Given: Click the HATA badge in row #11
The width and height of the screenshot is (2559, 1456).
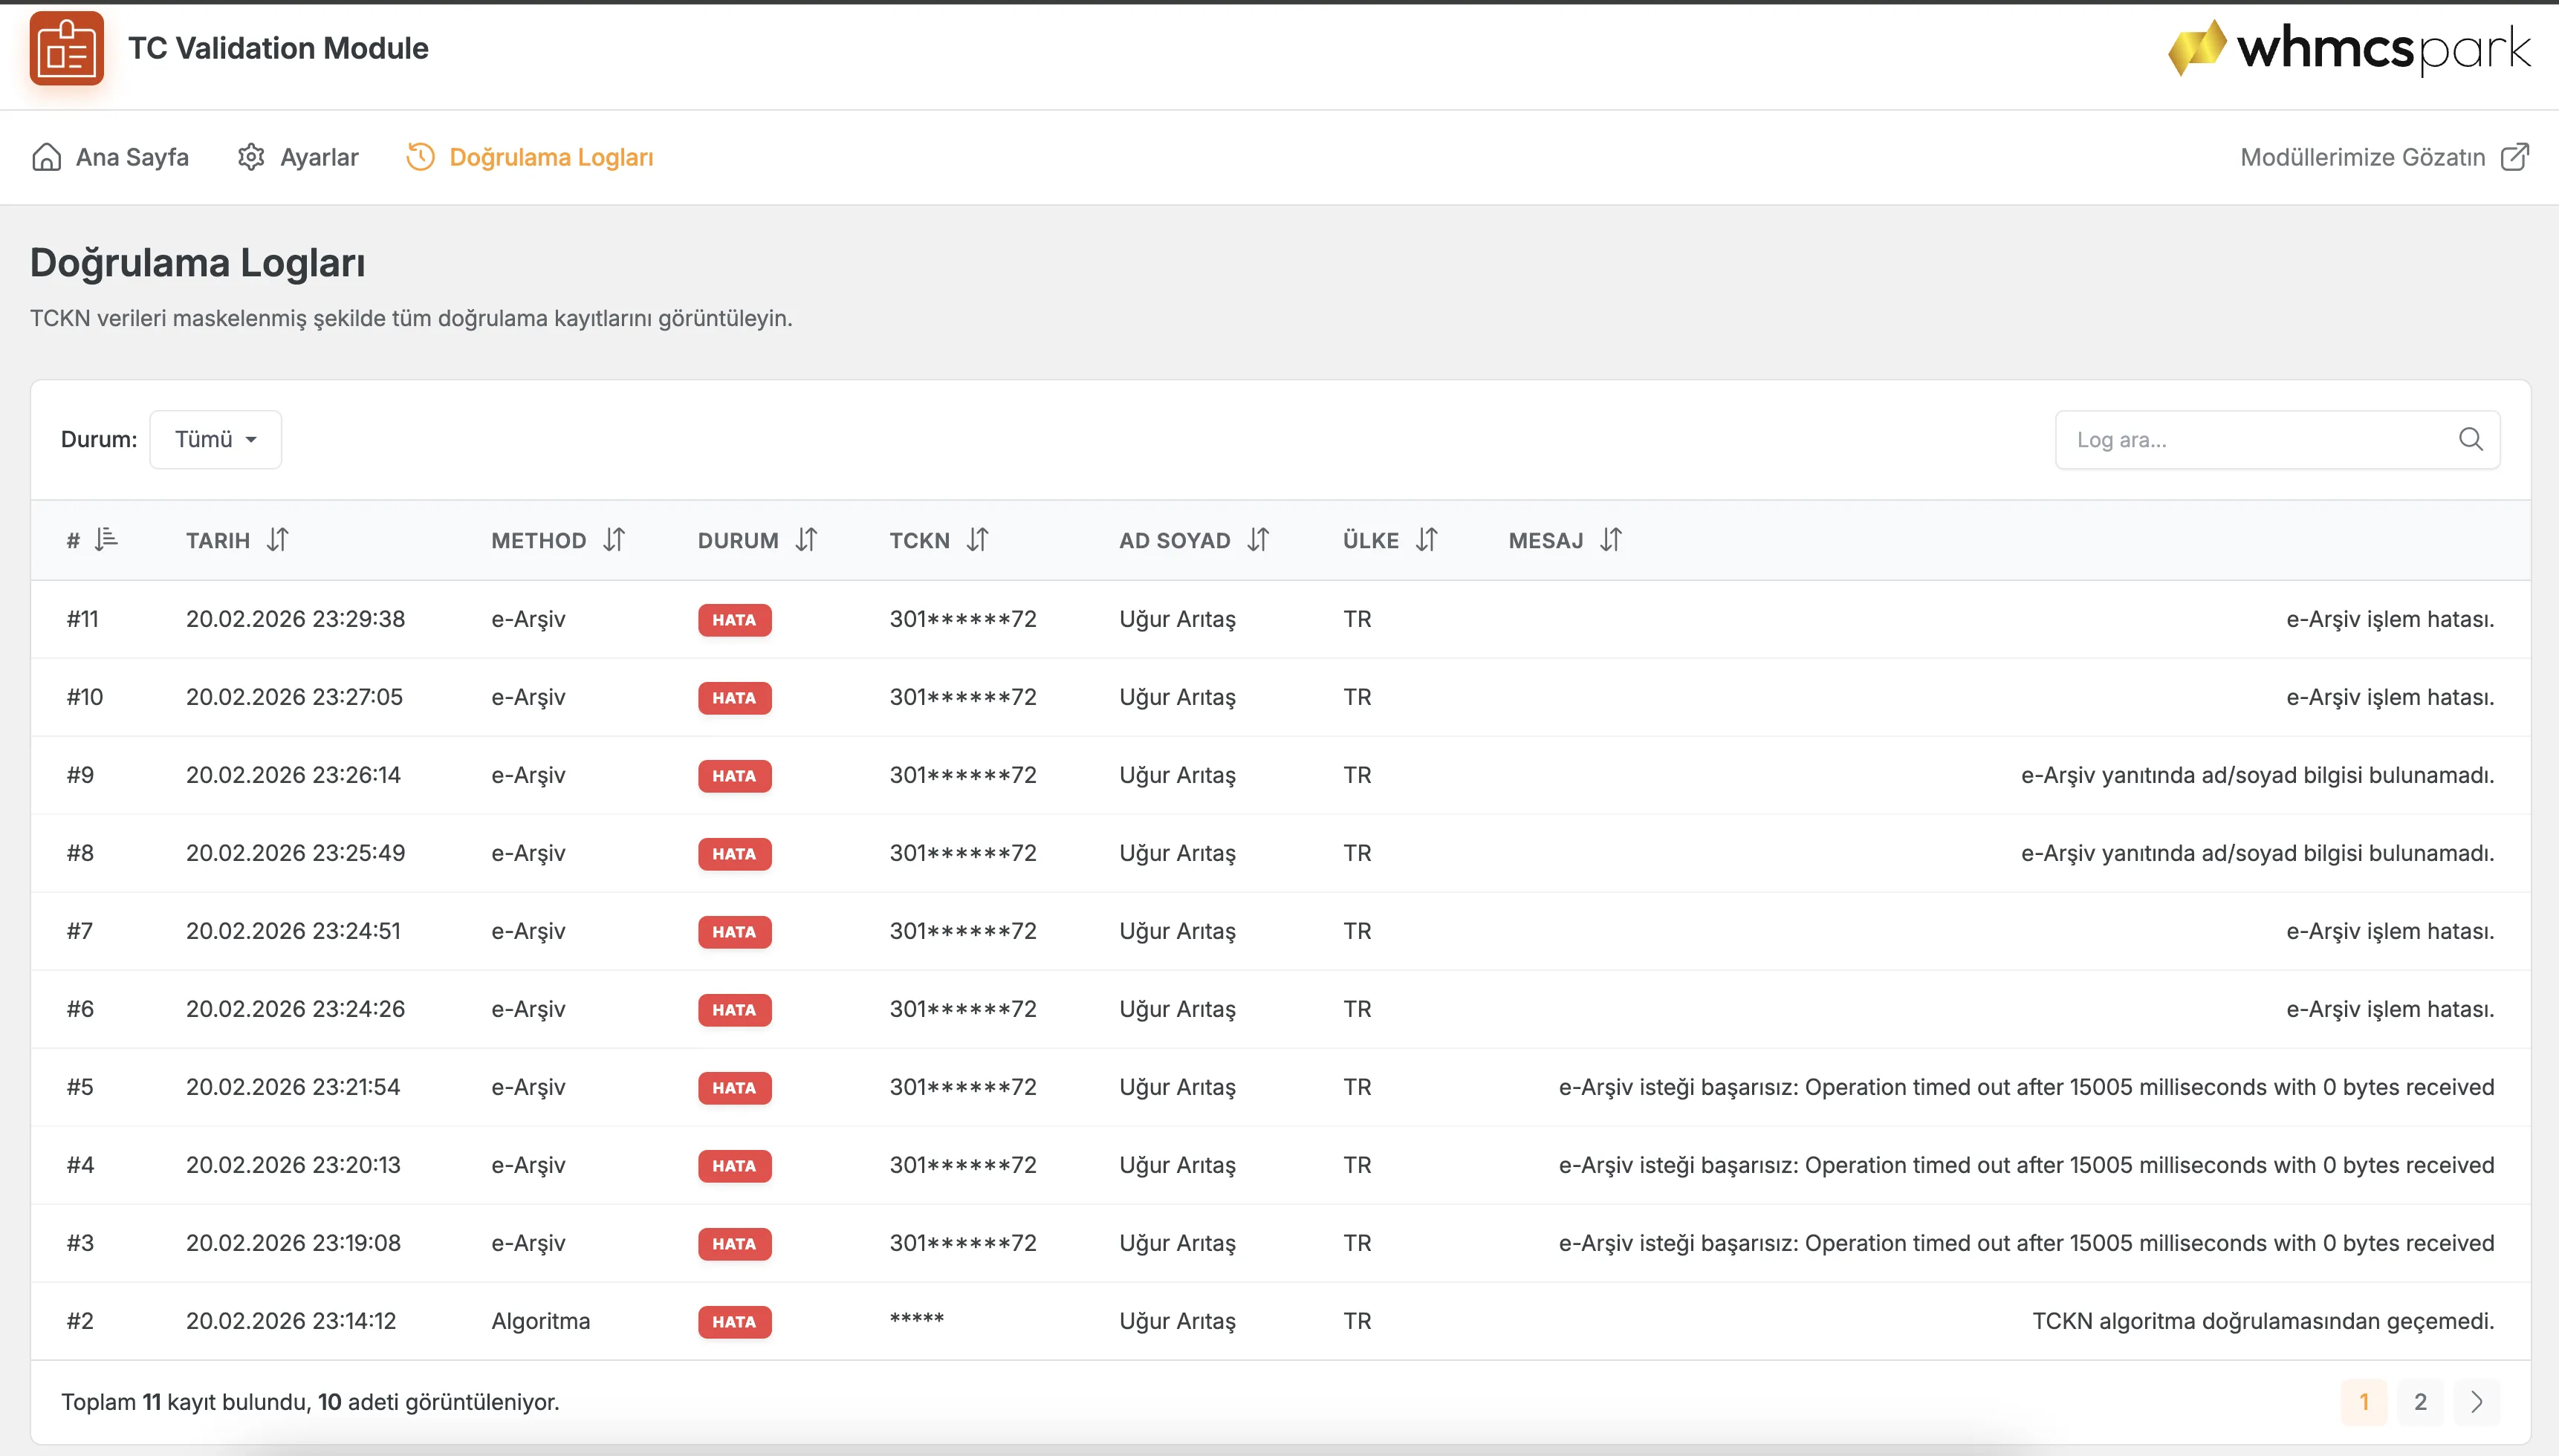Looking at the screenshot, I should (734, 619).
